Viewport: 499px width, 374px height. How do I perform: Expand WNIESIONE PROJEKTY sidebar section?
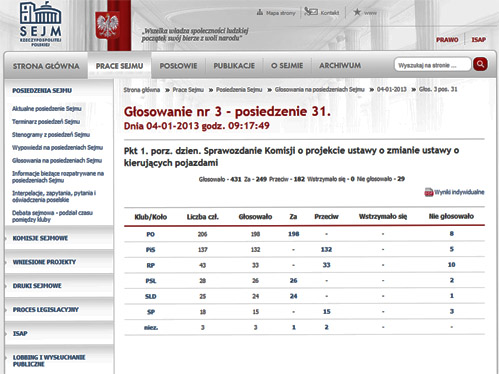click(x=44, y=262)
